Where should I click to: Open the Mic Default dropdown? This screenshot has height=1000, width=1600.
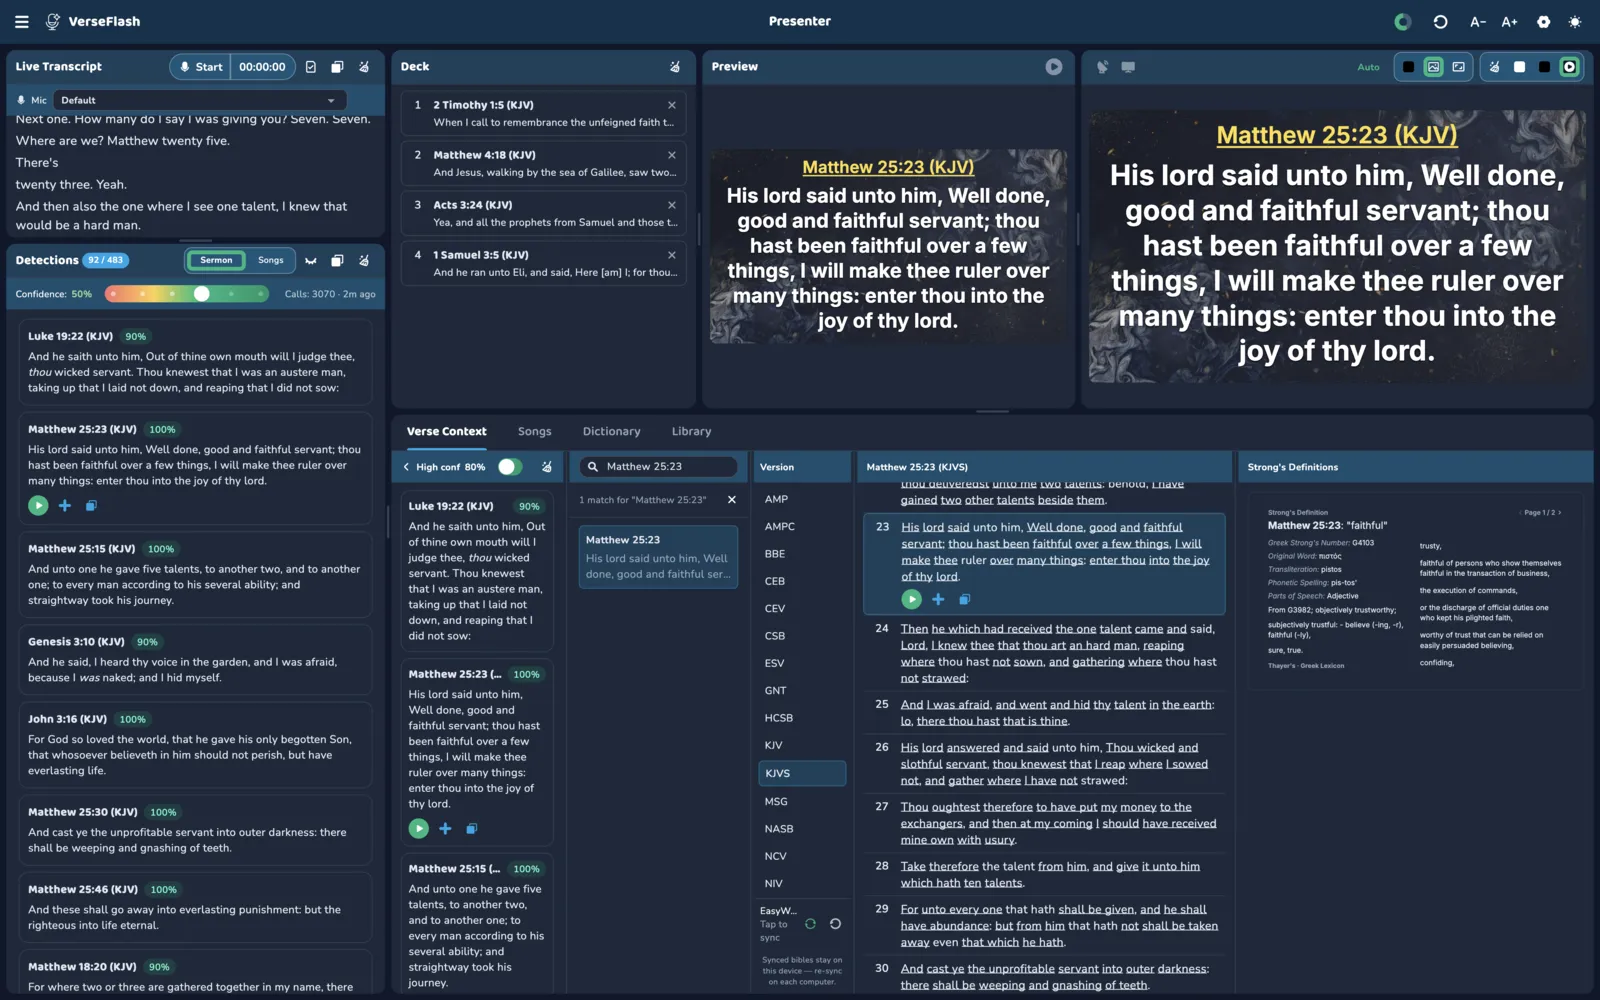pos(198,100)
